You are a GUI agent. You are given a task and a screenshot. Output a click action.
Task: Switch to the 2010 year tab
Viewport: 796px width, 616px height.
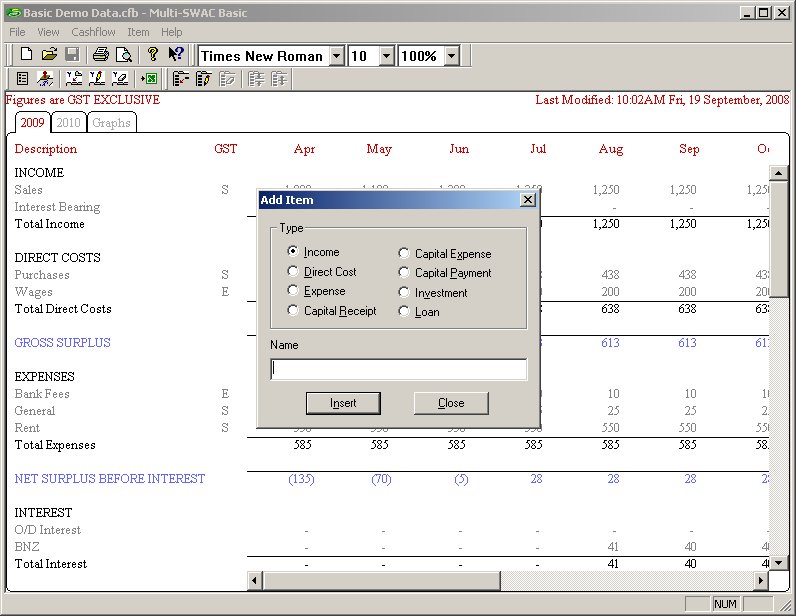(69, 122)
